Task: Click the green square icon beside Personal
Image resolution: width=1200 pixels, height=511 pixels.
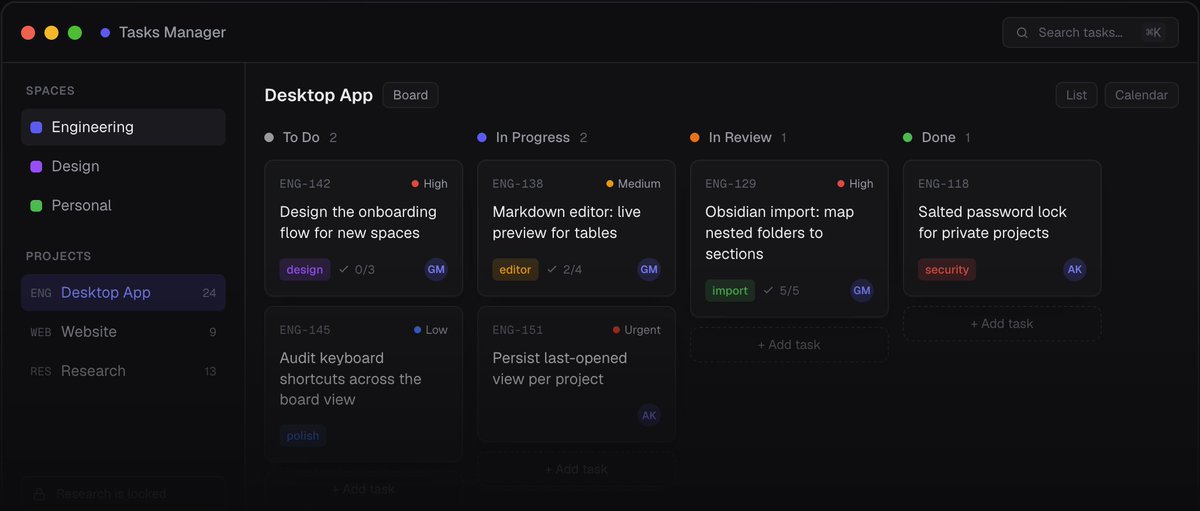Action: click(x=36, y=205)
